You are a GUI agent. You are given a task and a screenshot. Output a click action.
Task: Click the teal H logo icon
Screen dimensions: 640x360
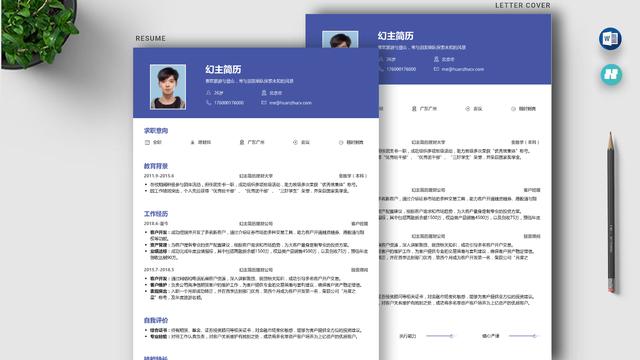611,74
